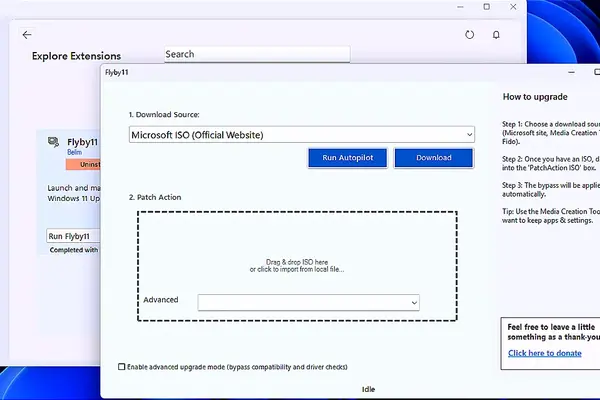600x400 pixels.
Task: Enable advanced upgrade mode checkbox
Action: click(x=122, y=367)
